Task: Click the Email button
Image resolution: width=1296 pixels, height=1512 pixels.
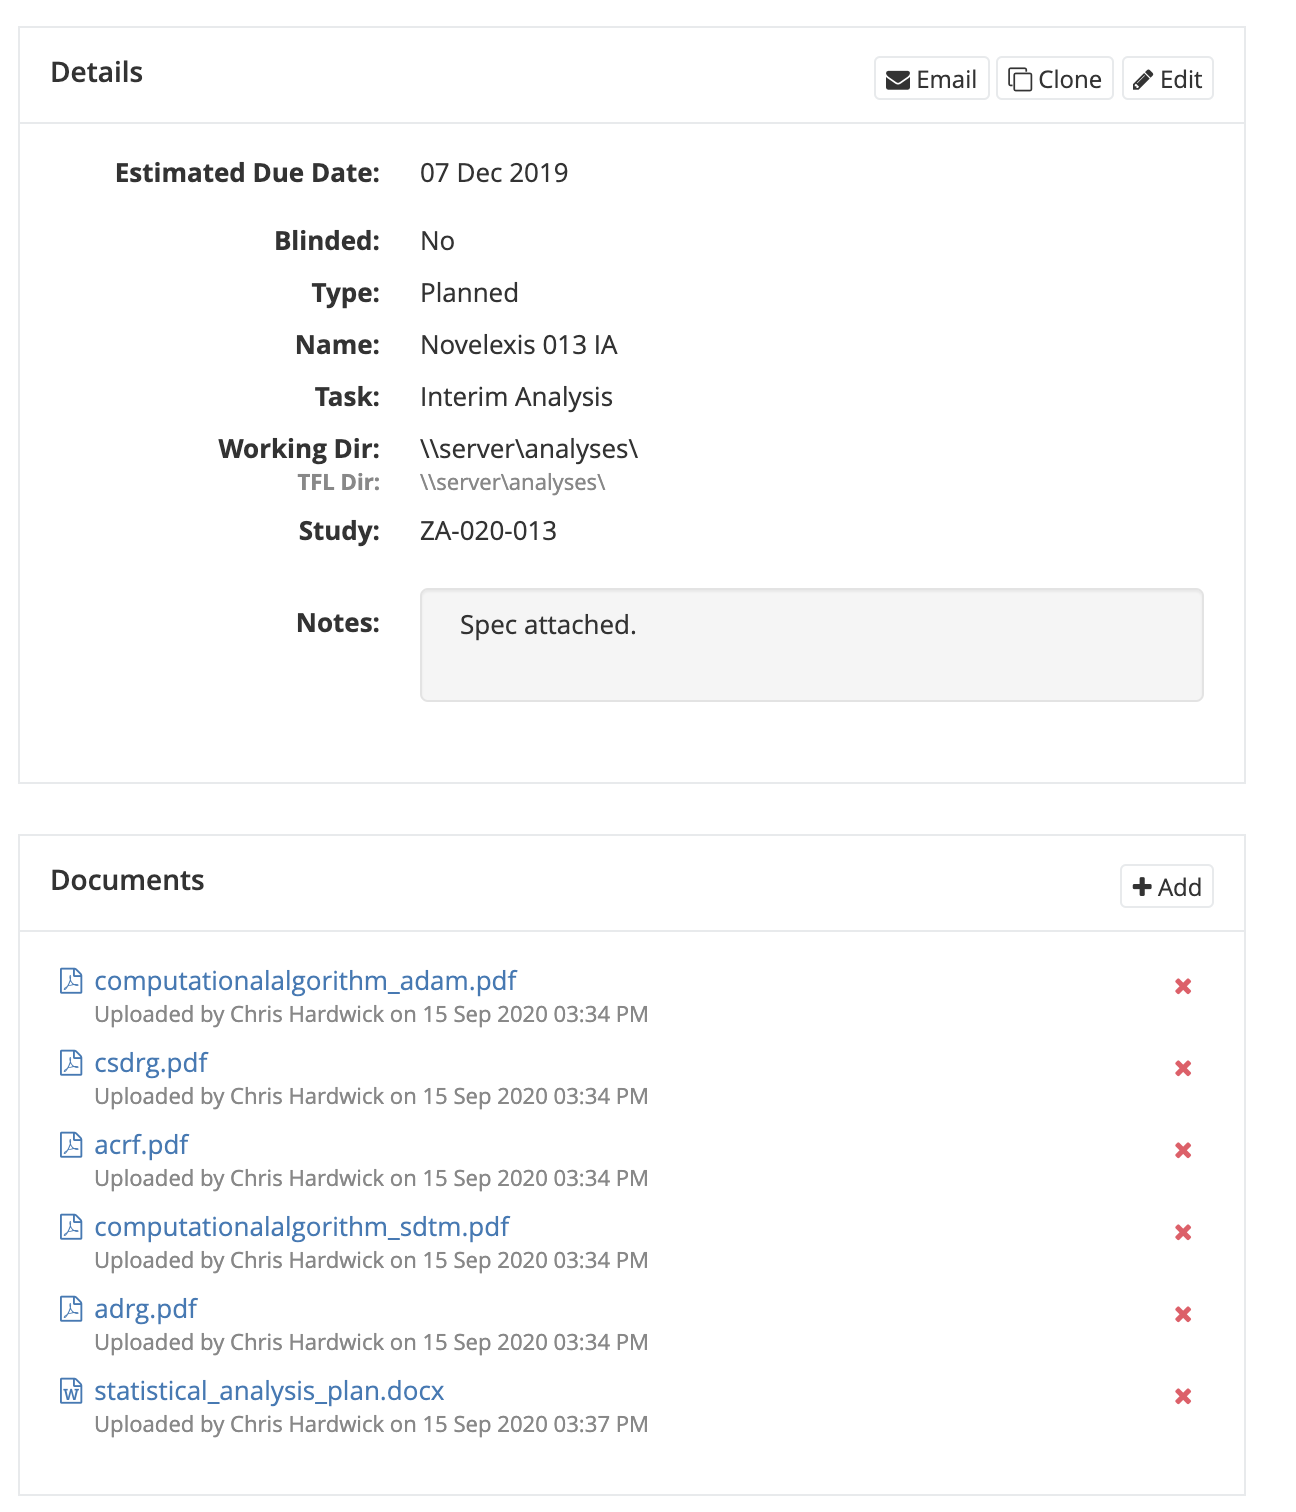Action: click(x=931, y=79)
